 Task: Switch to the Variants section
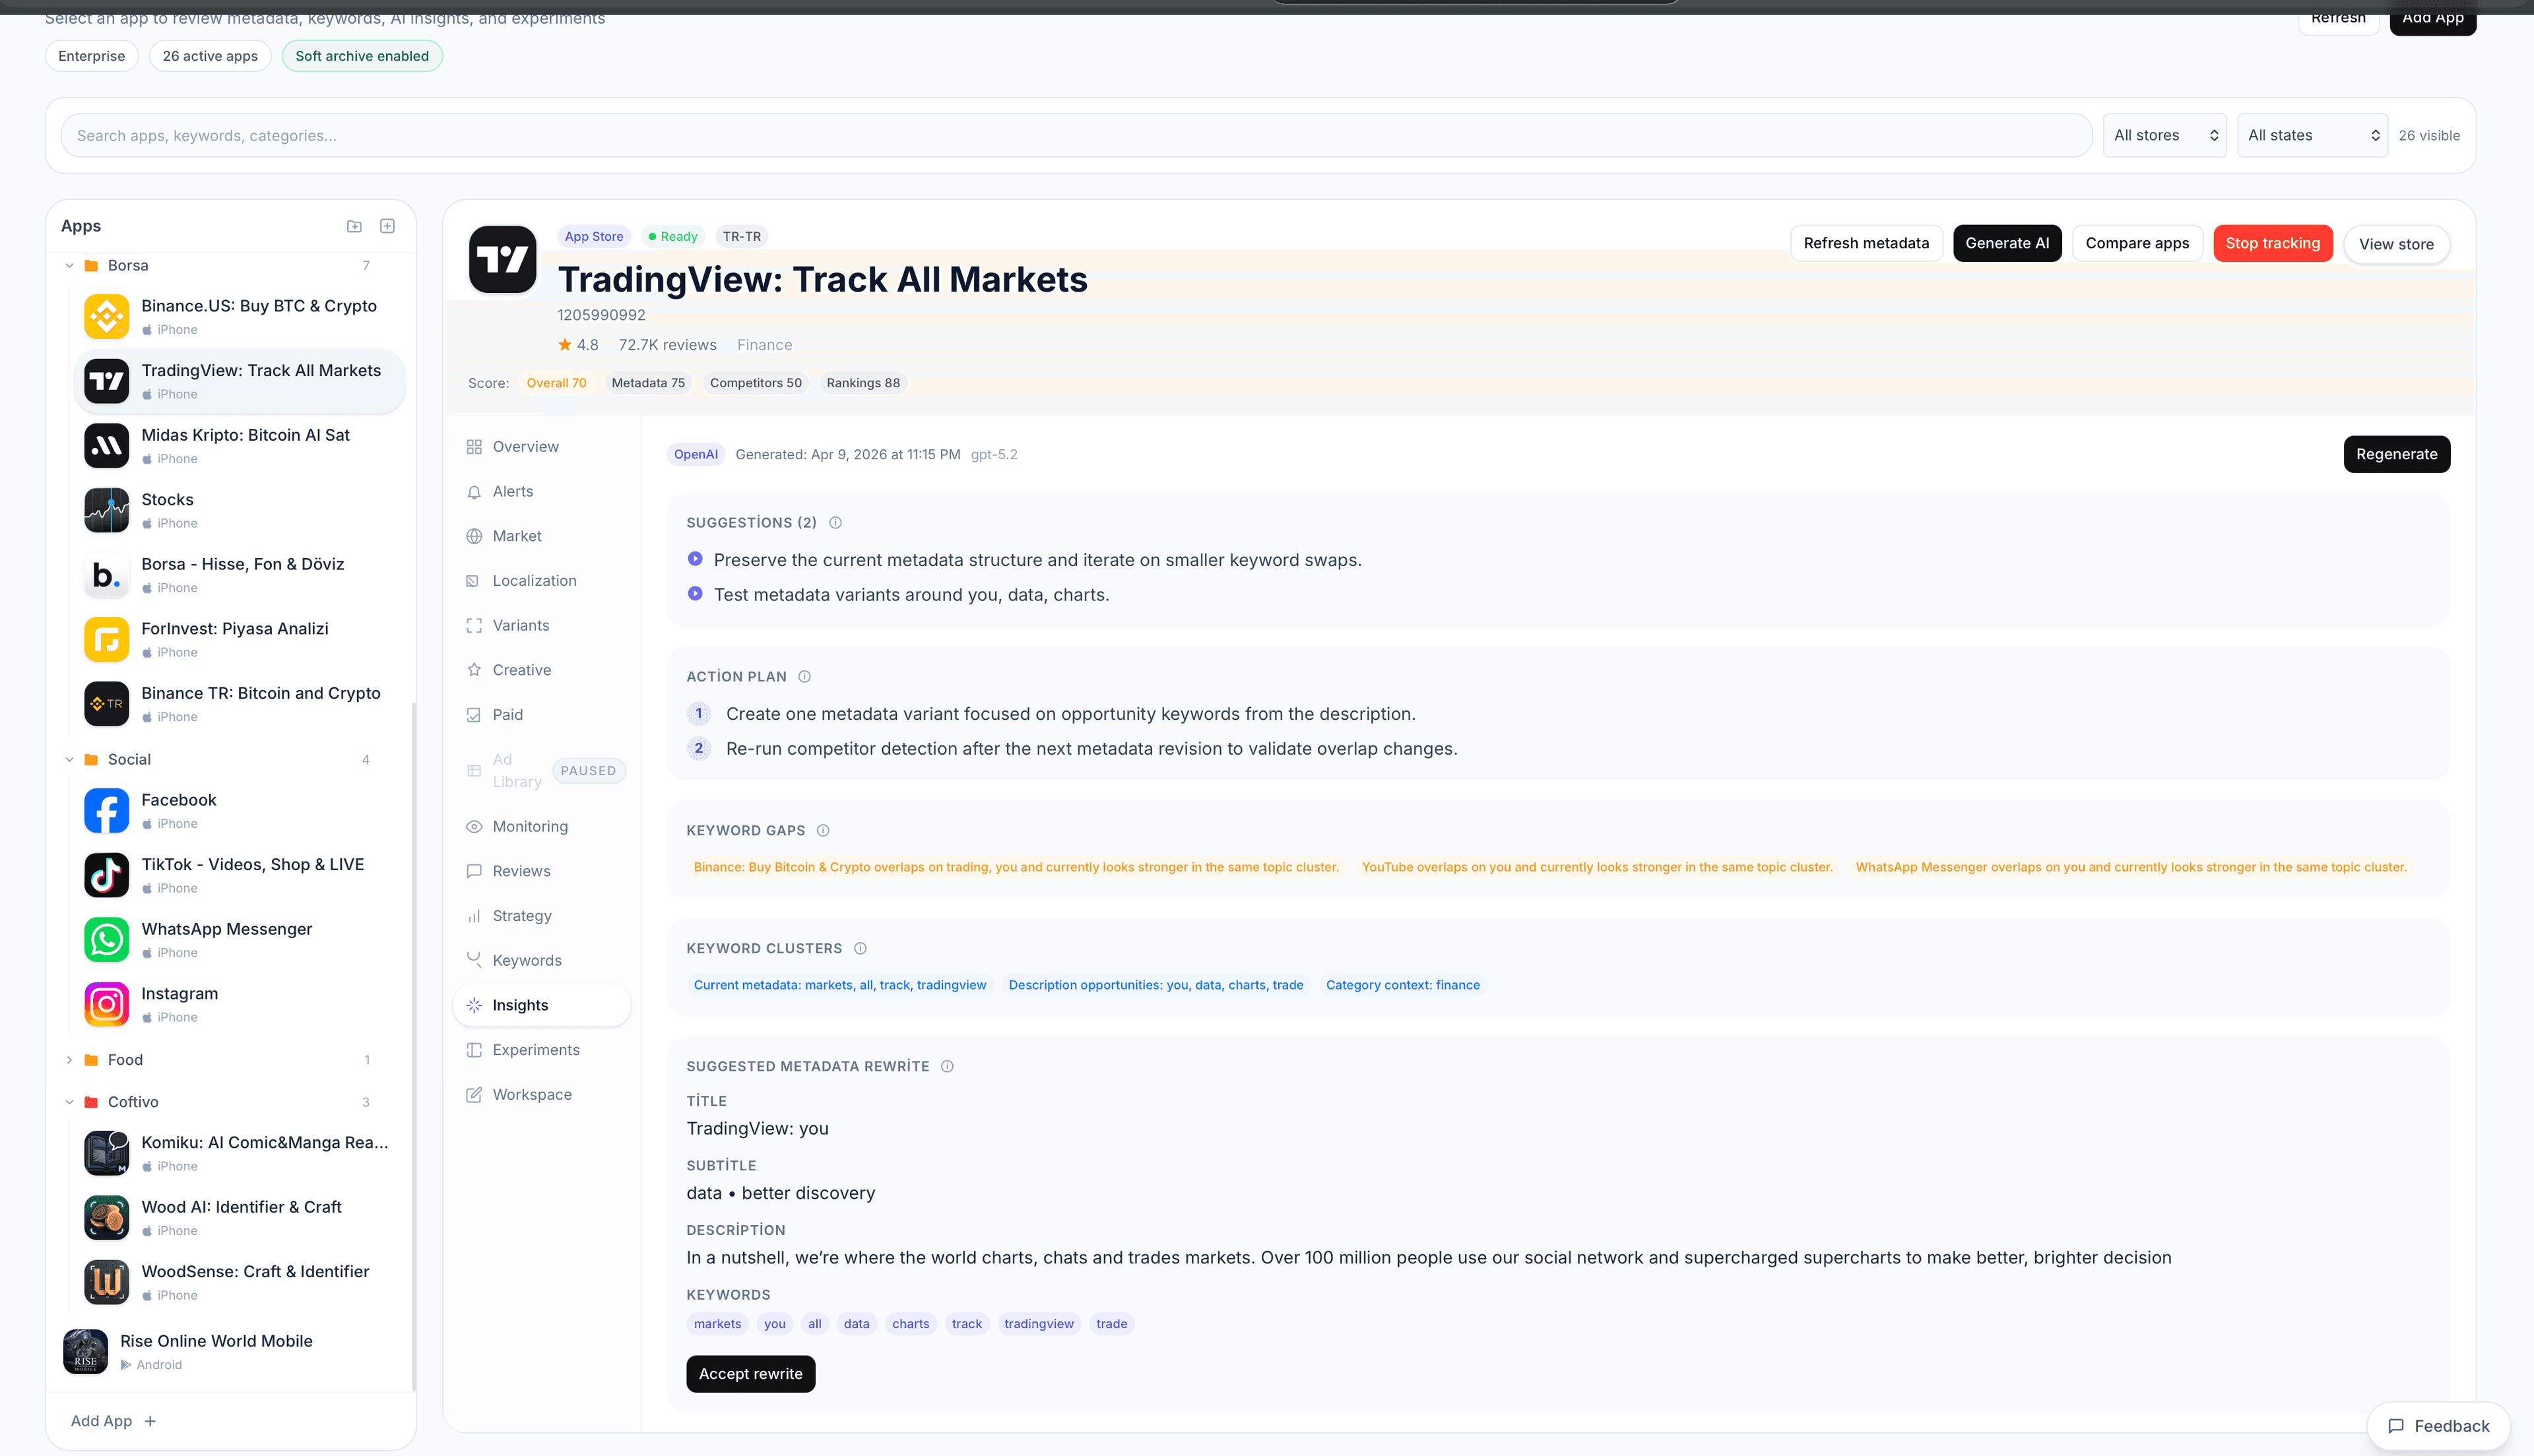point(541,625)
